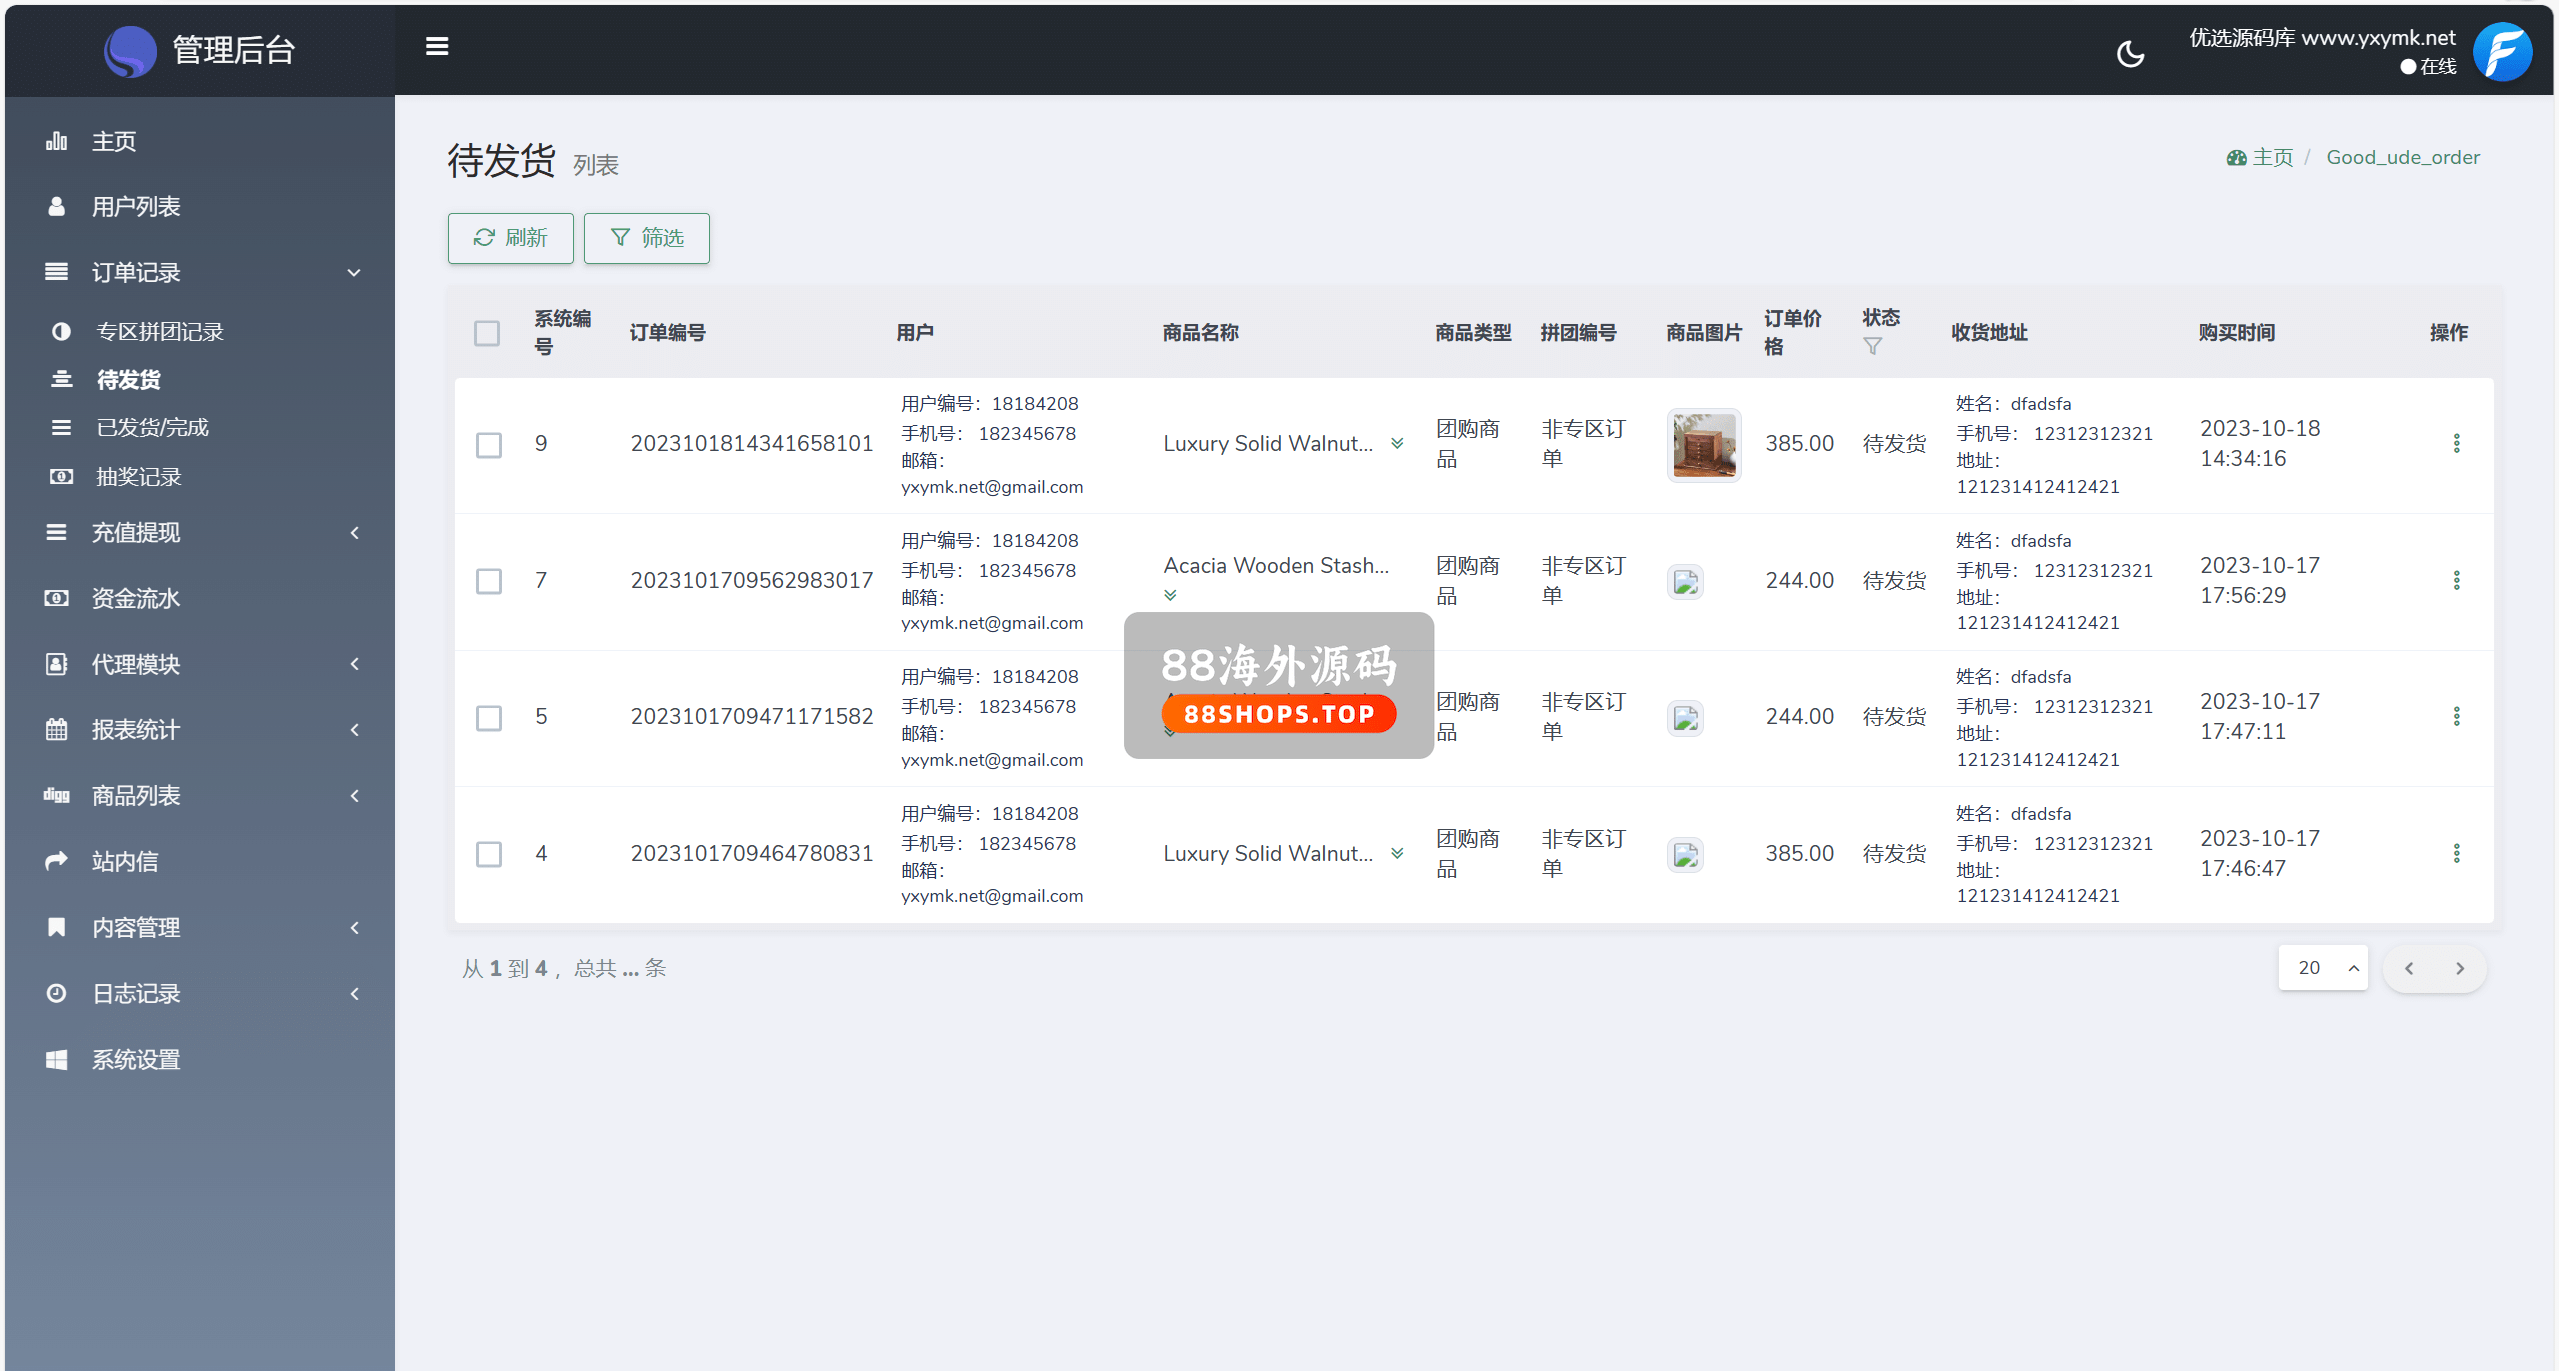2559x1371 pixels.
Task: Expand Luxury Solid Walnut name in first row
Action: pyautogui.click(x=1397, y=443)
